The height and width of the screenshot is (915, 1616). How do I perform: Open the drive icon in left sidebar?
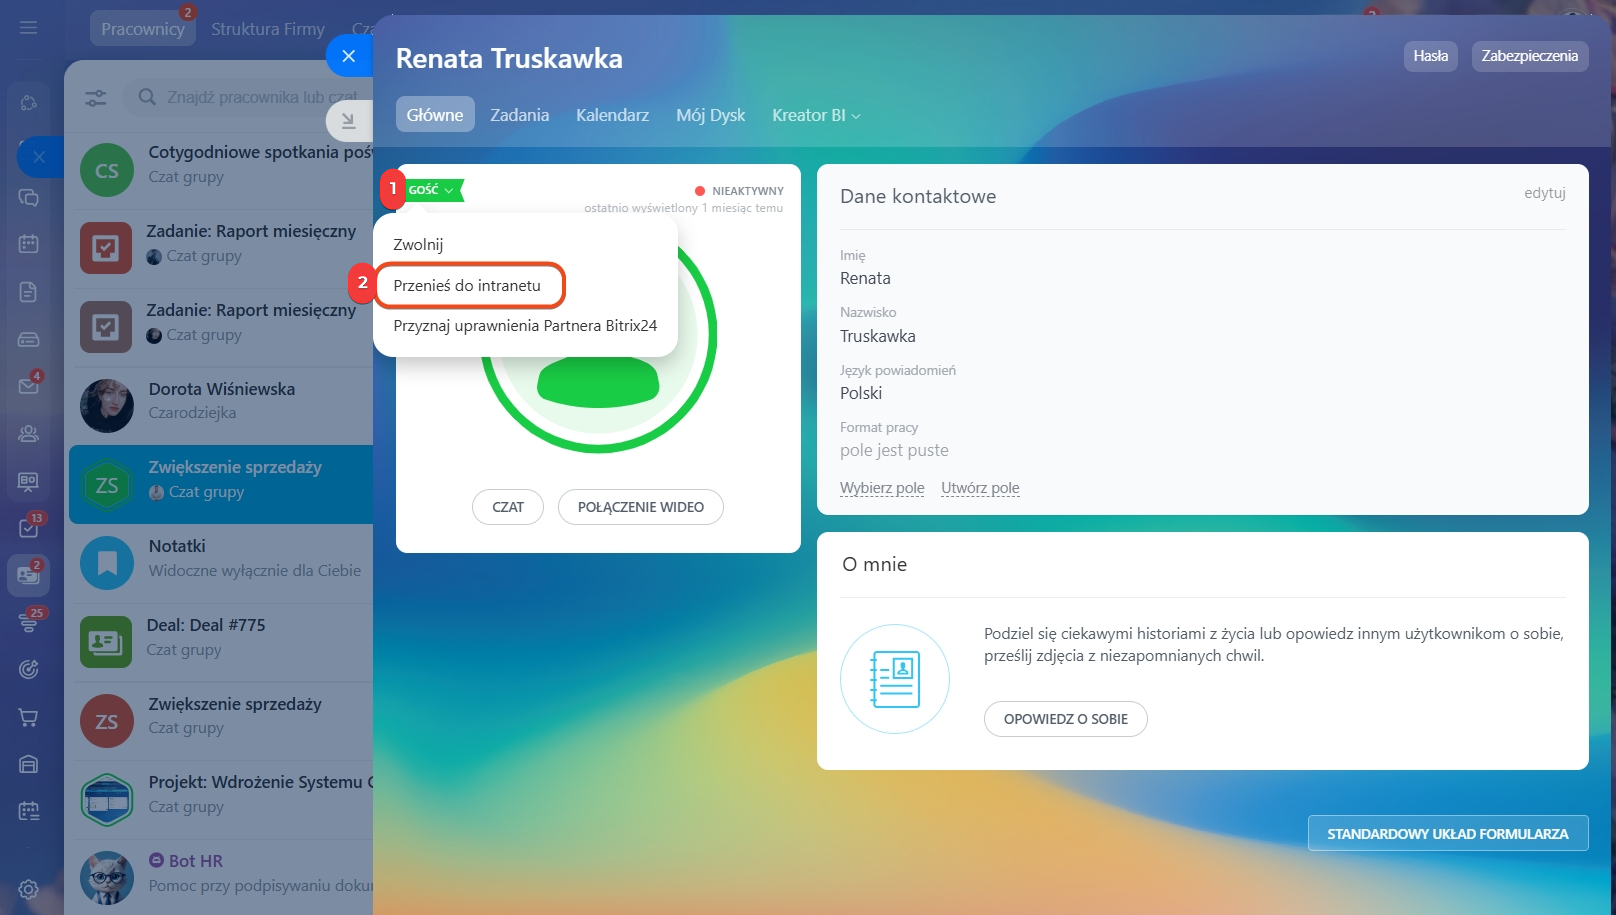(x=28, y=340)
